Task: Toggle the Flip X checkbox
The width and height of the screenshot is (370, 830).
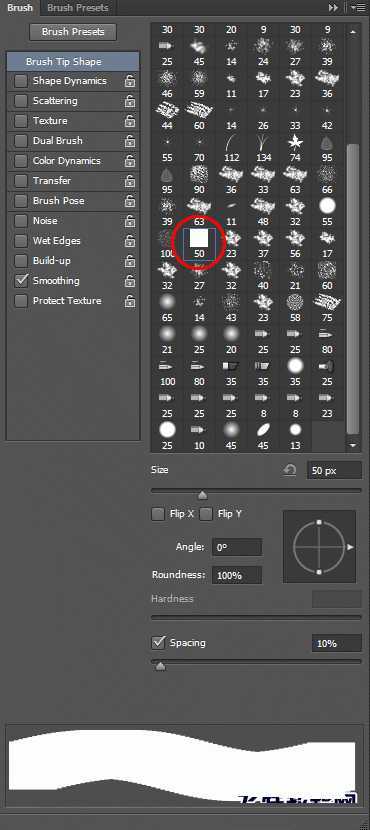Action: tap(158, 514)
